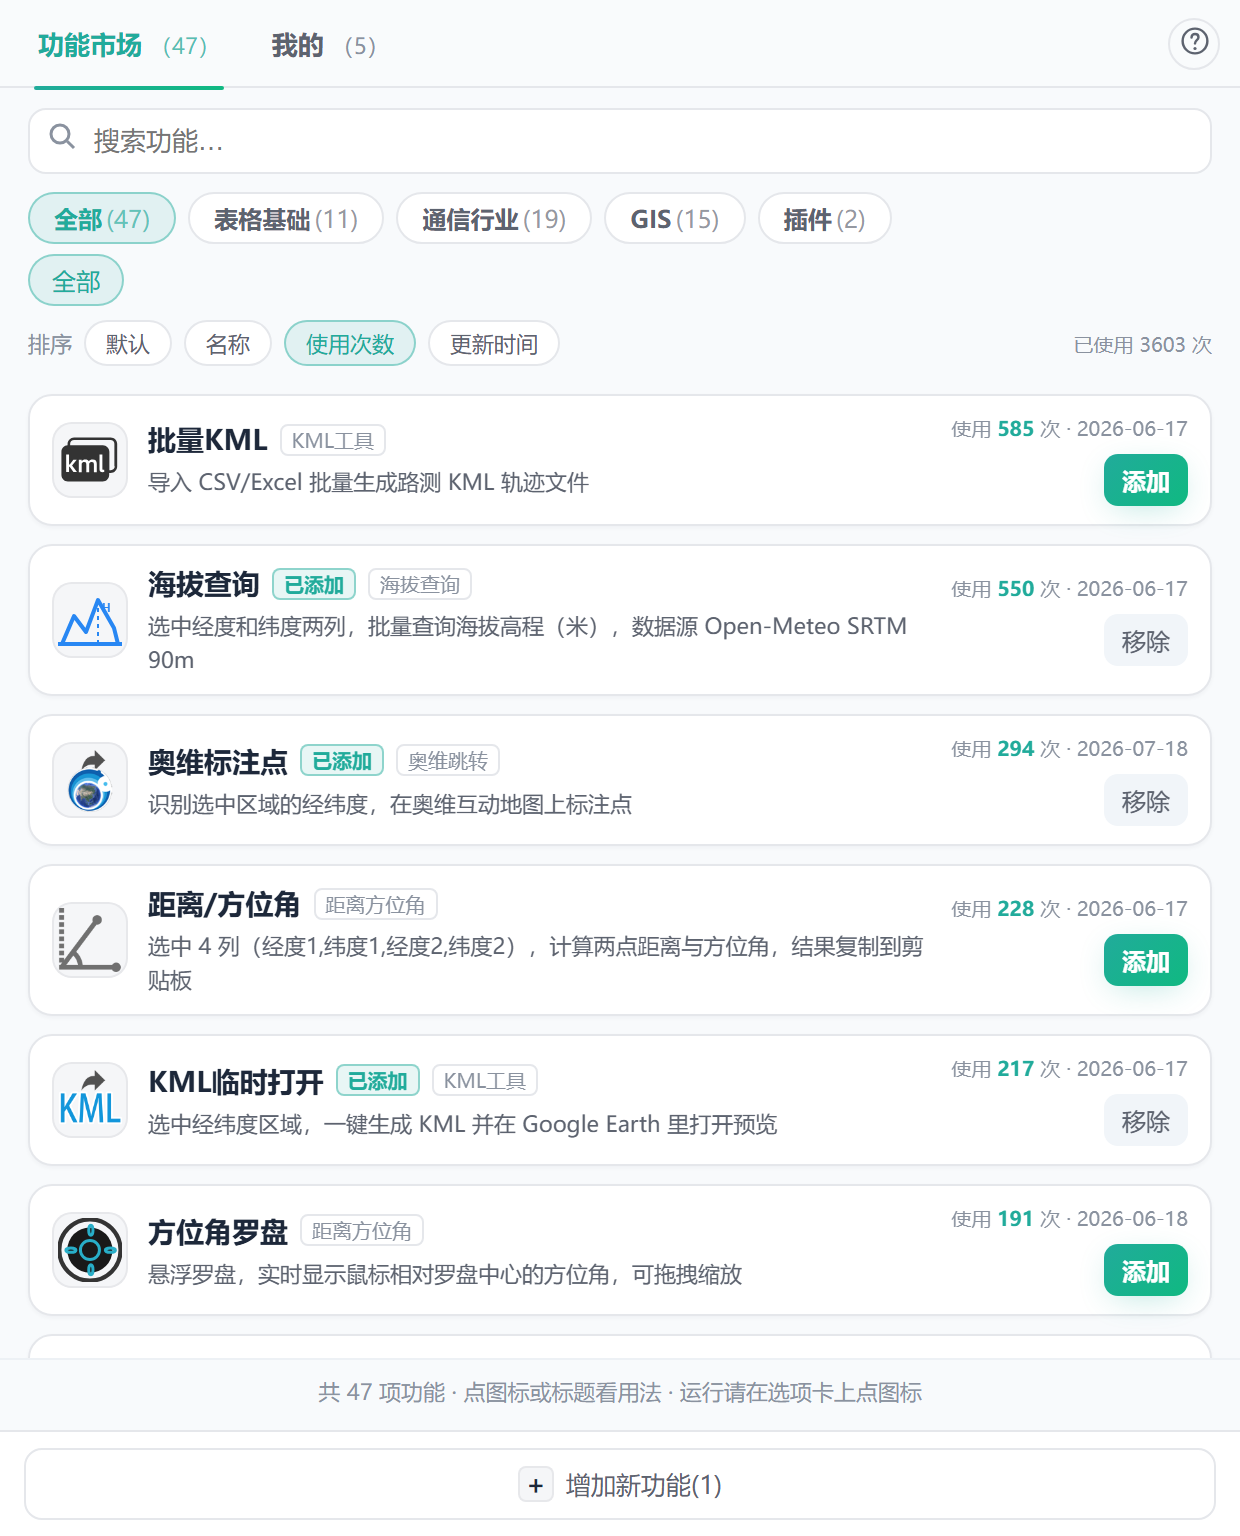
Task: Add the 批量KML feature
Action: (x=1146, y=481)
